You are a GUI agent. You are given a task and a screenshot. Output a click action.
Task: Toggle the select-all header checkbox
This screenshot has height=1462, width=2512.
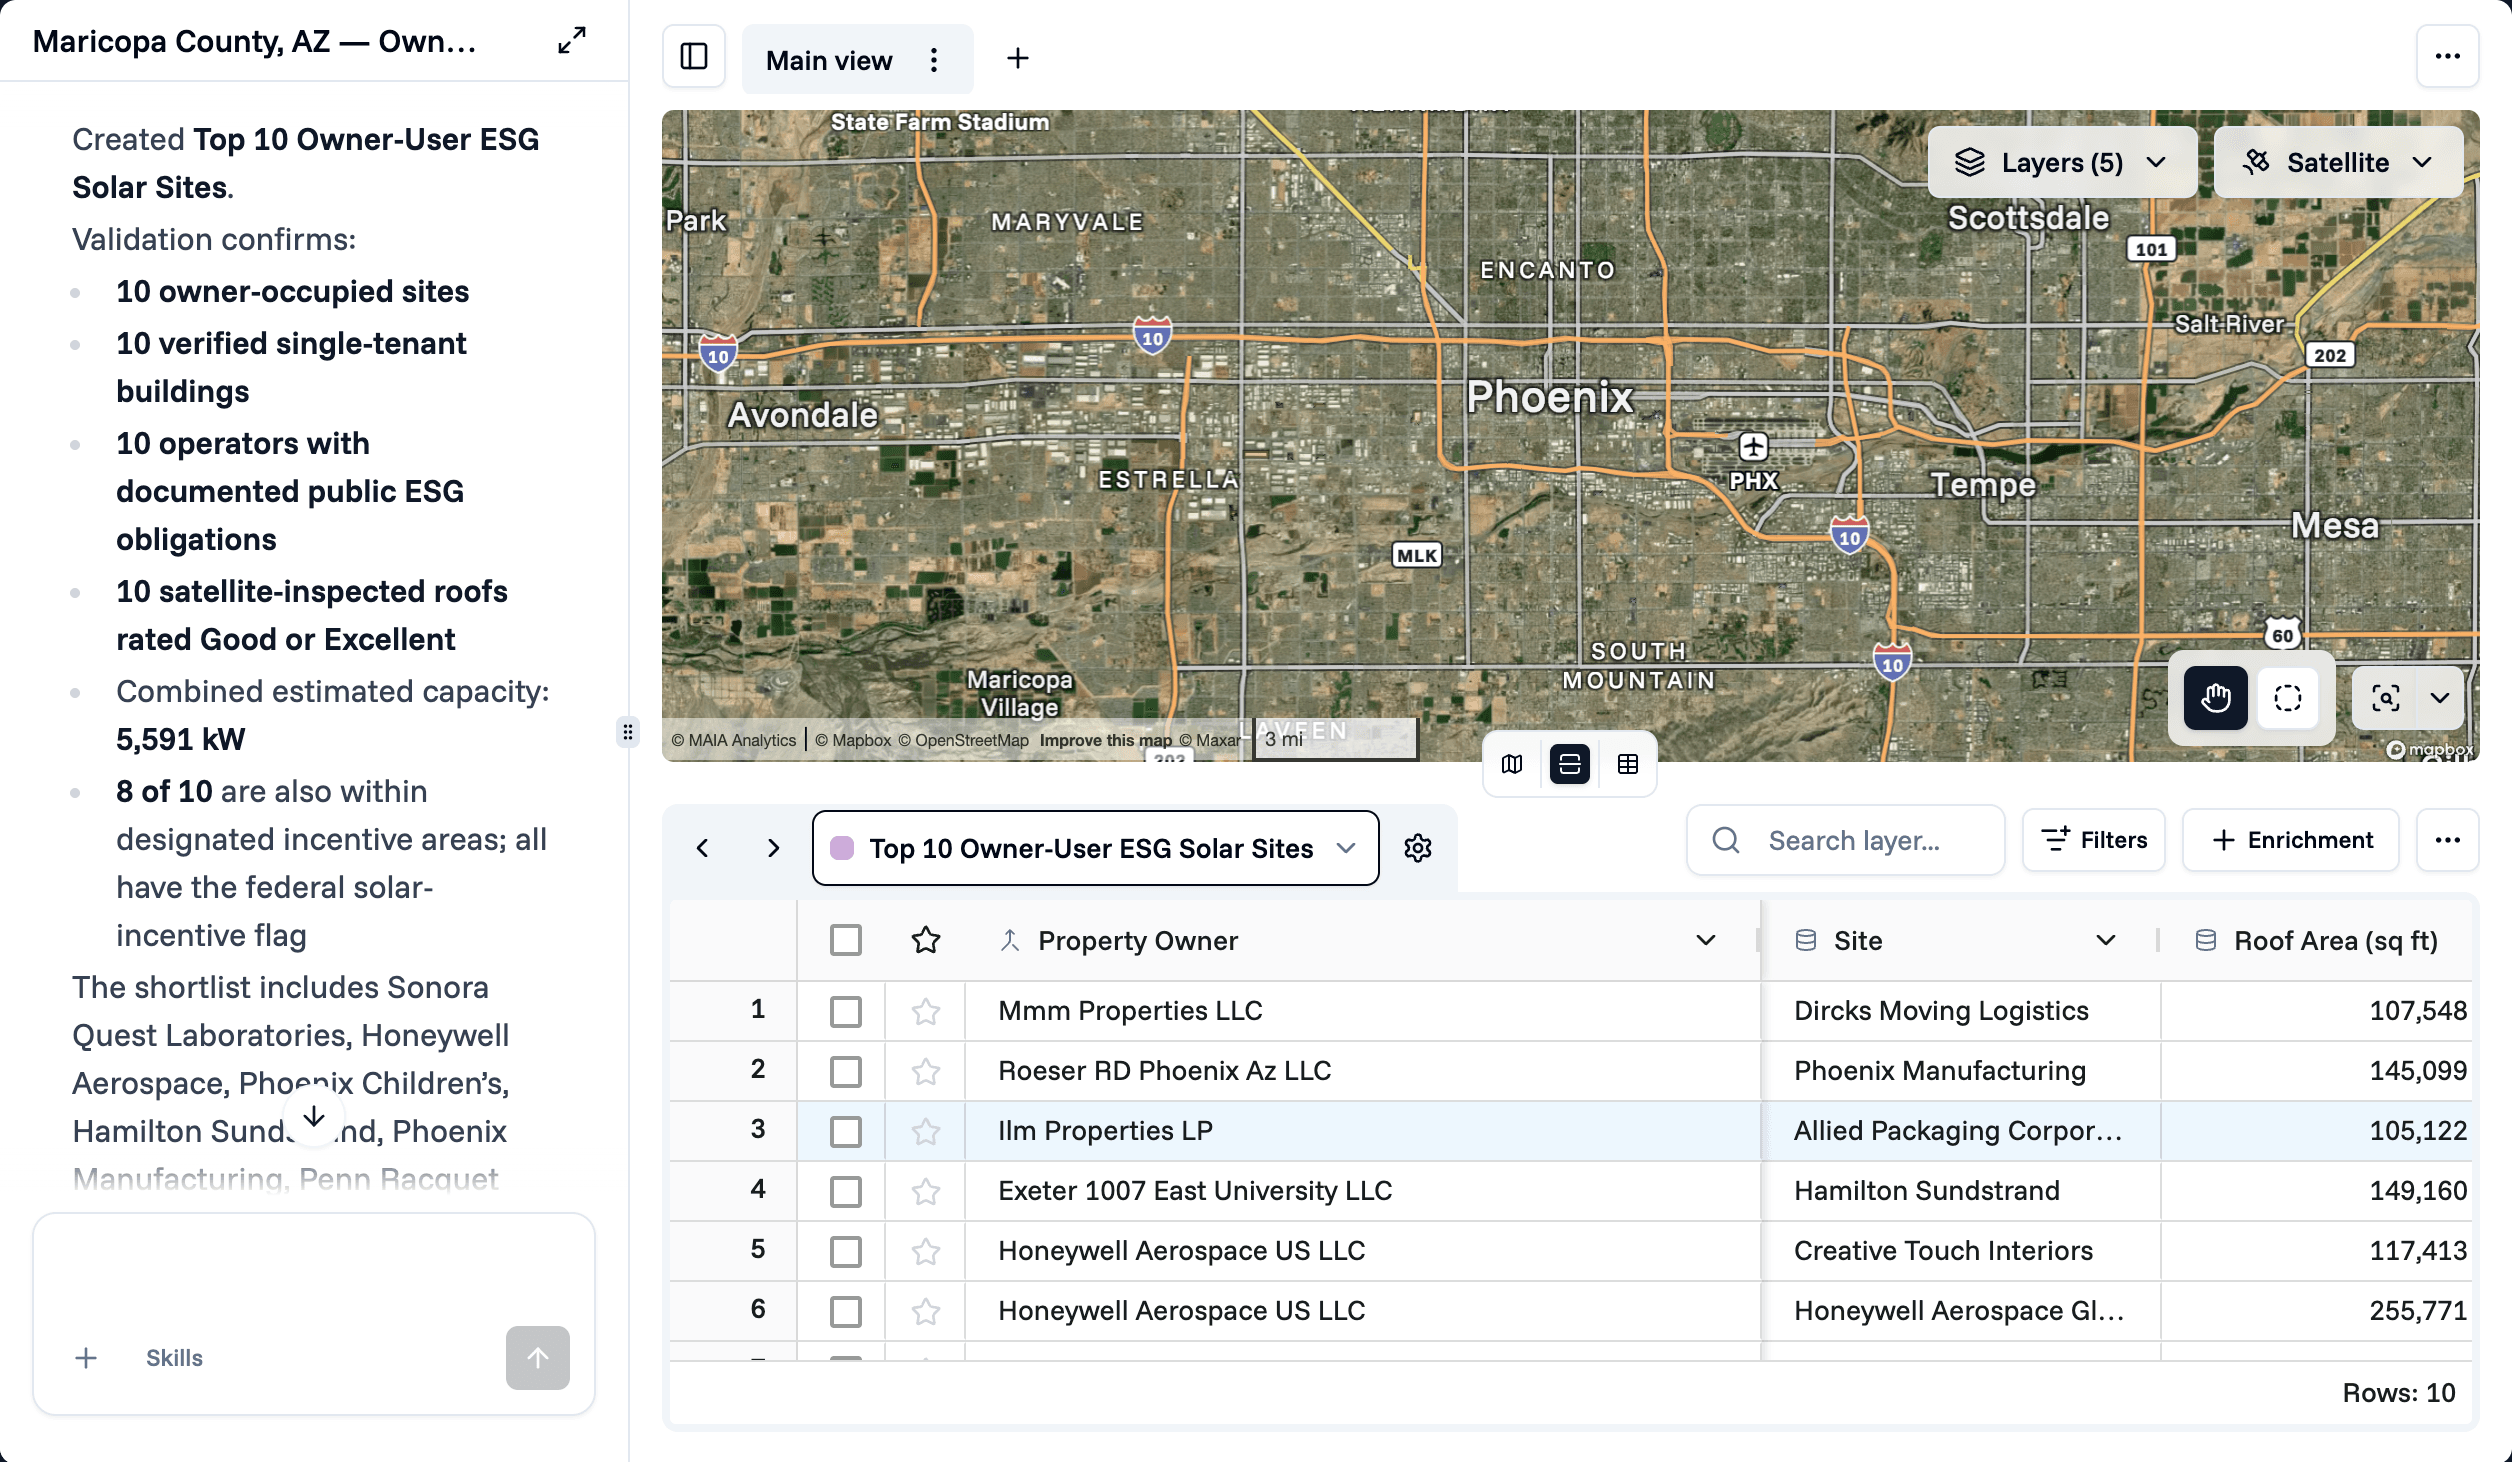(x=846, y=941)
